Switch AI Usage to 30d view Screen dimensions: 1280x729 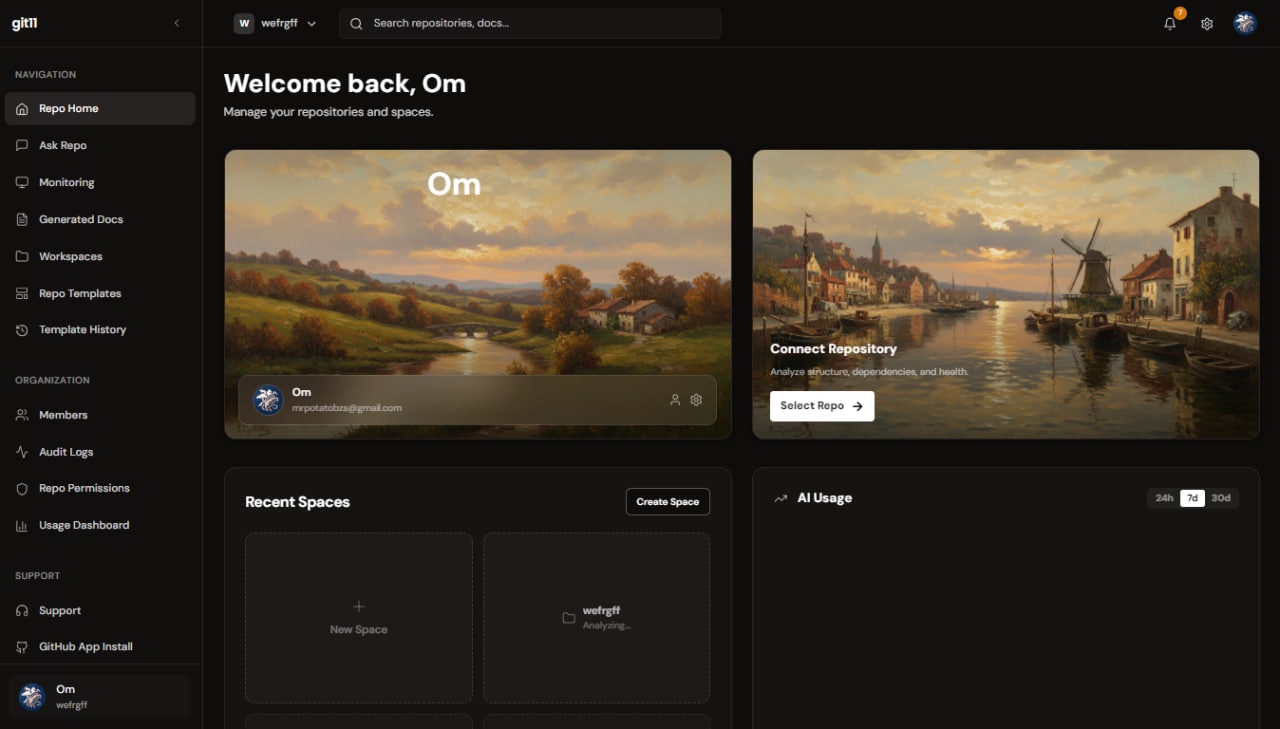click(1220, 497)
